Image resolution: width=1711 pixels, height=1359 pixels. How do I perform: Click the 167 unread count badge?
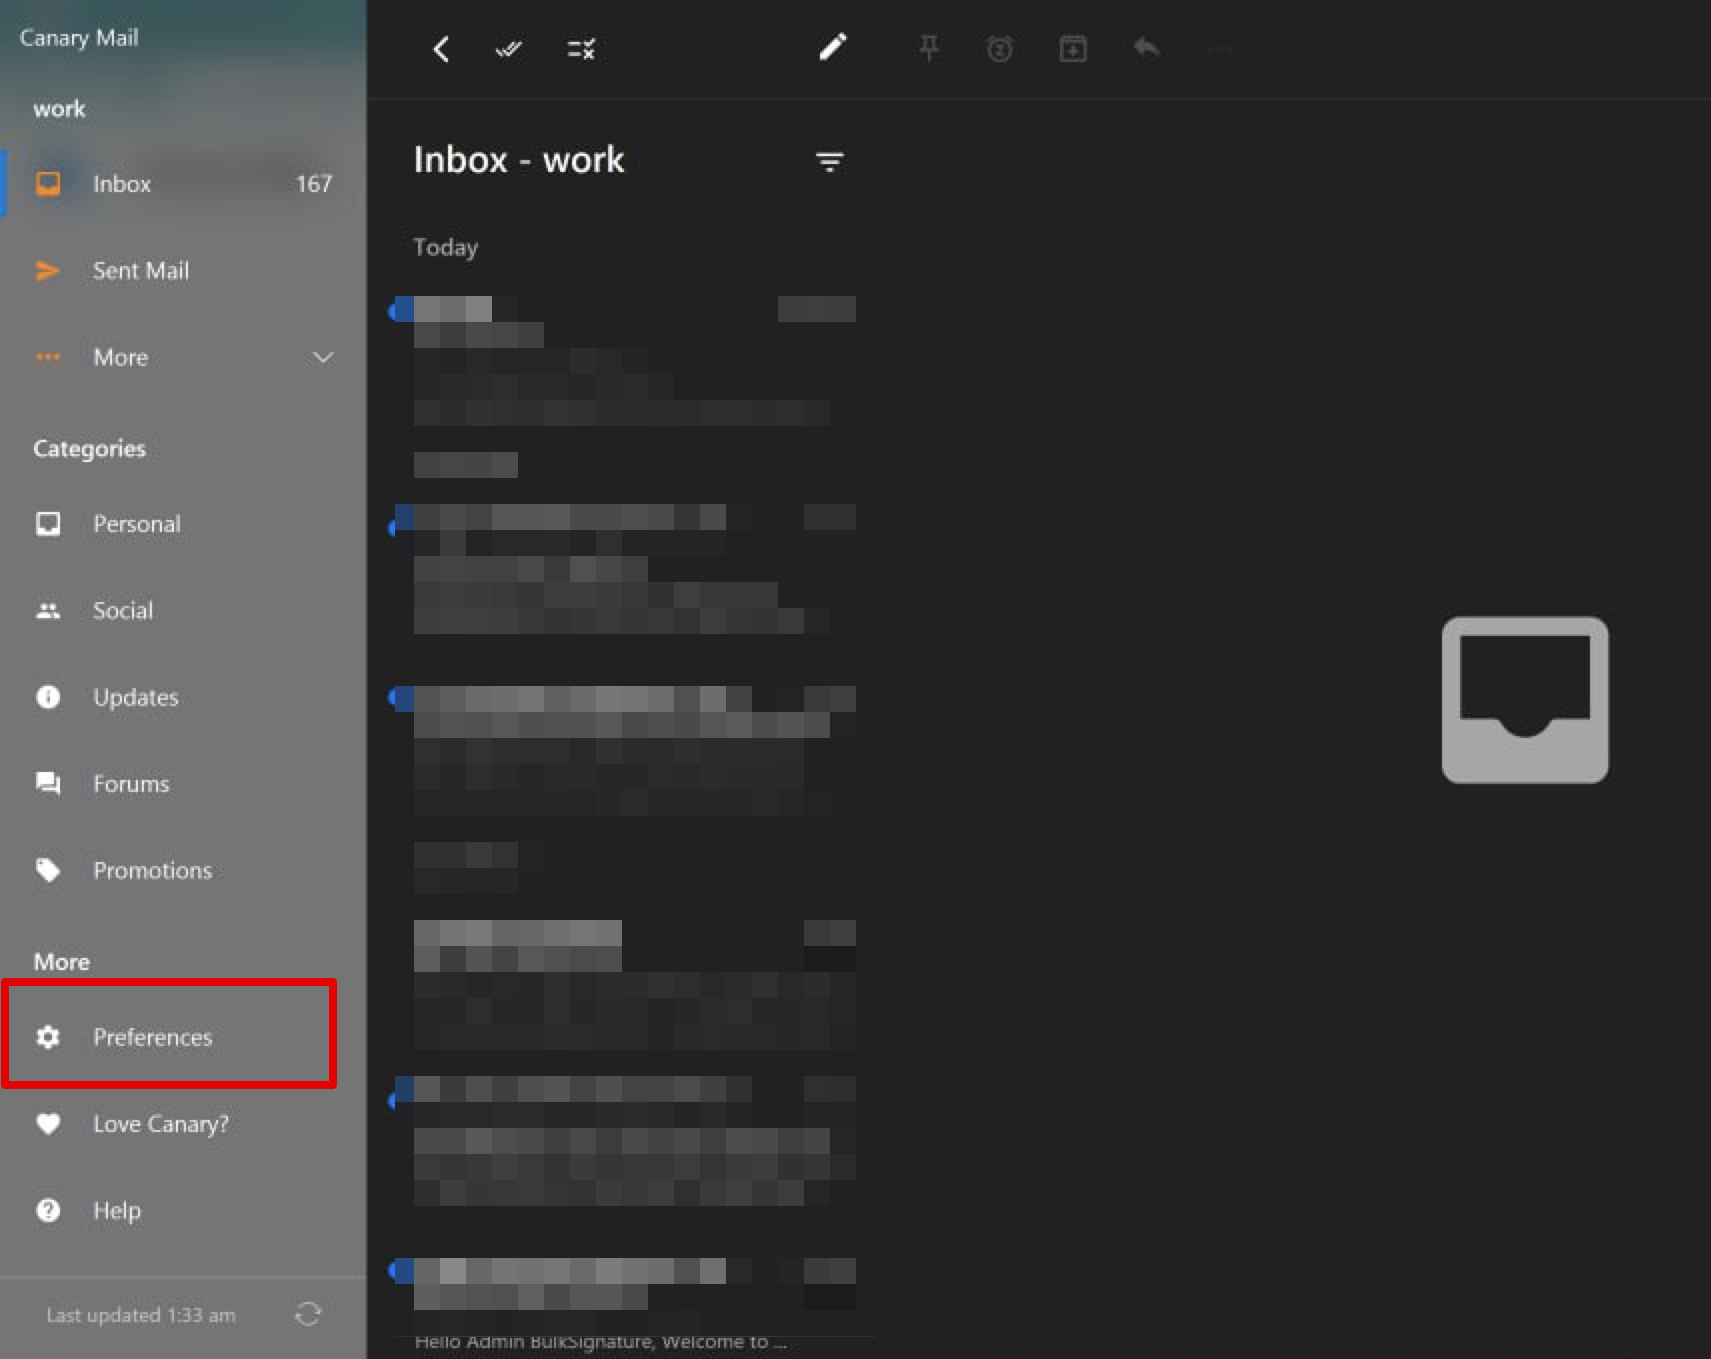point(314,184)
